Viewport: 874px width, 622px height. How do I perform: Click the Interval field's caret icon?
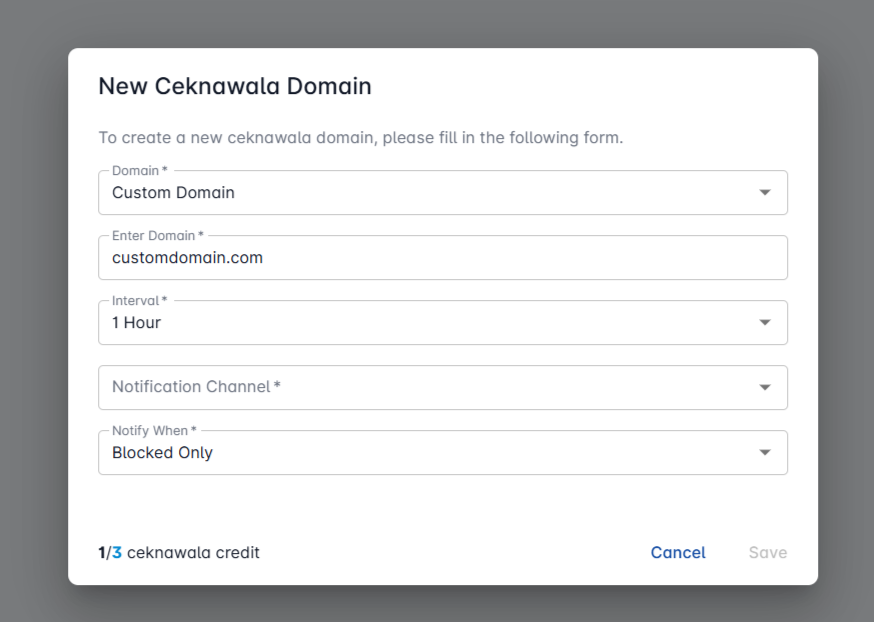point(765,323)
